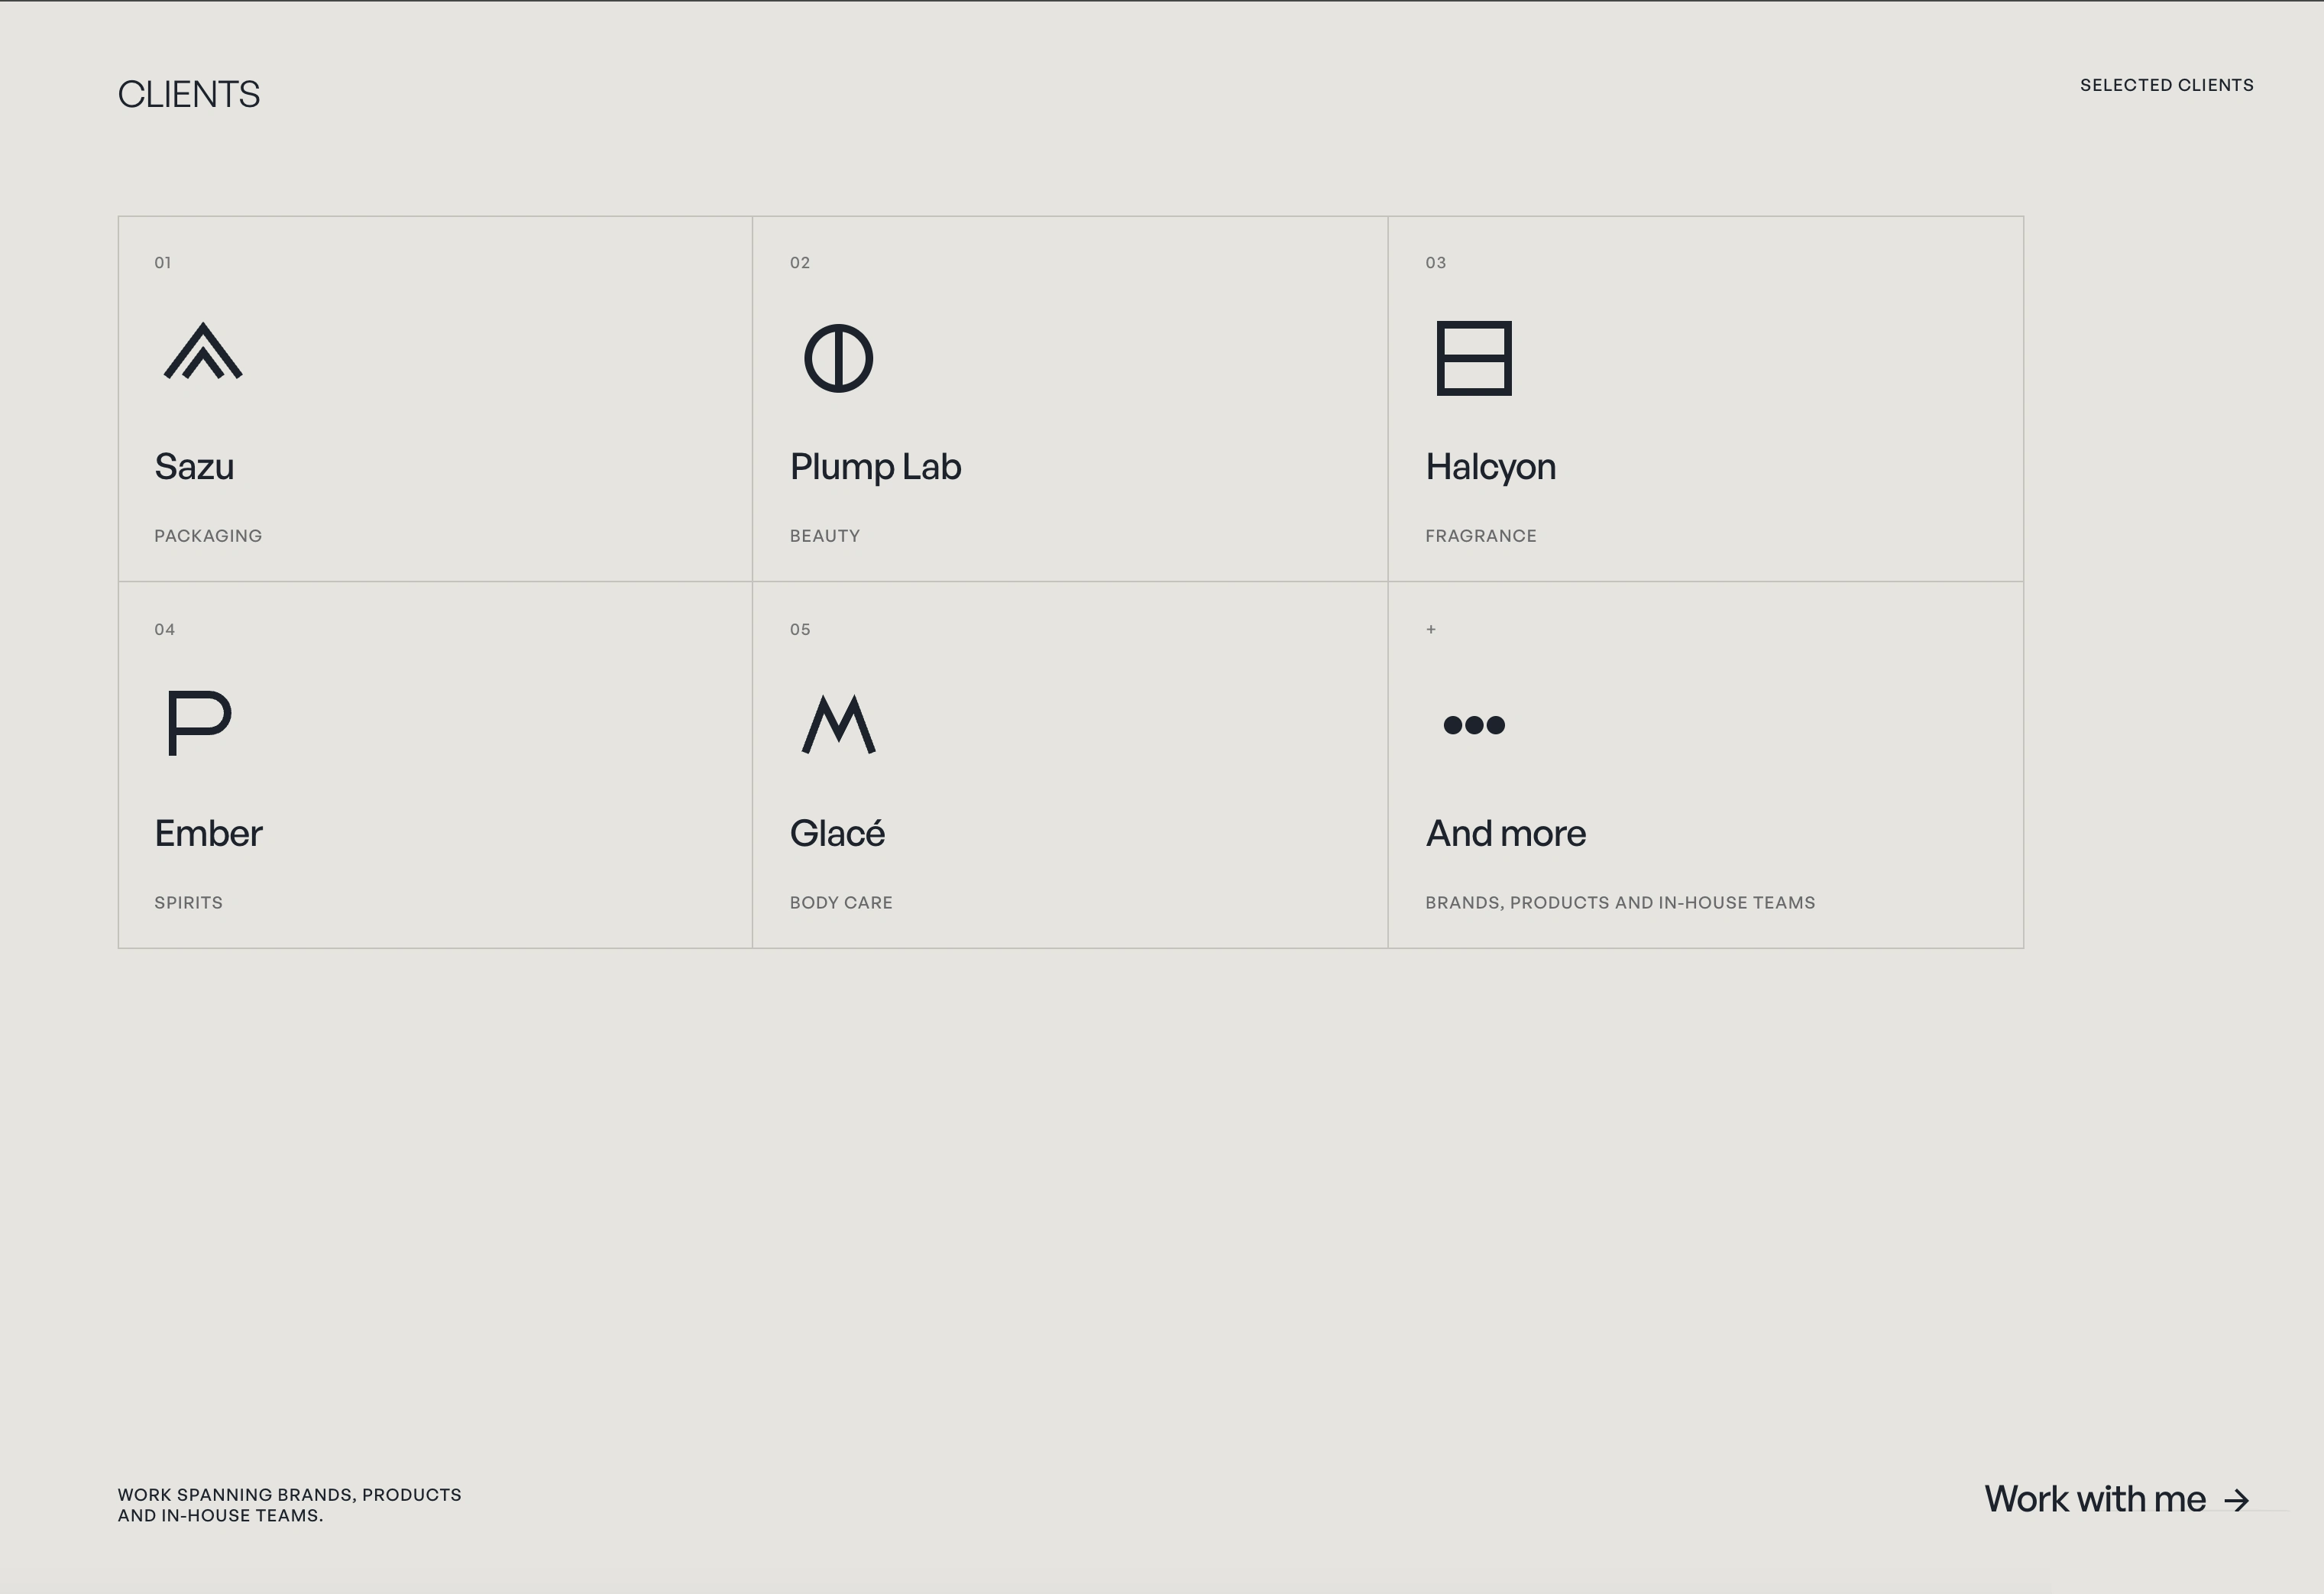The width and height of the screenshot is (2324, 1594).
Task: Click the arrow next to Work with me
Action: pyautogui.click(x=2237, y=1500)
